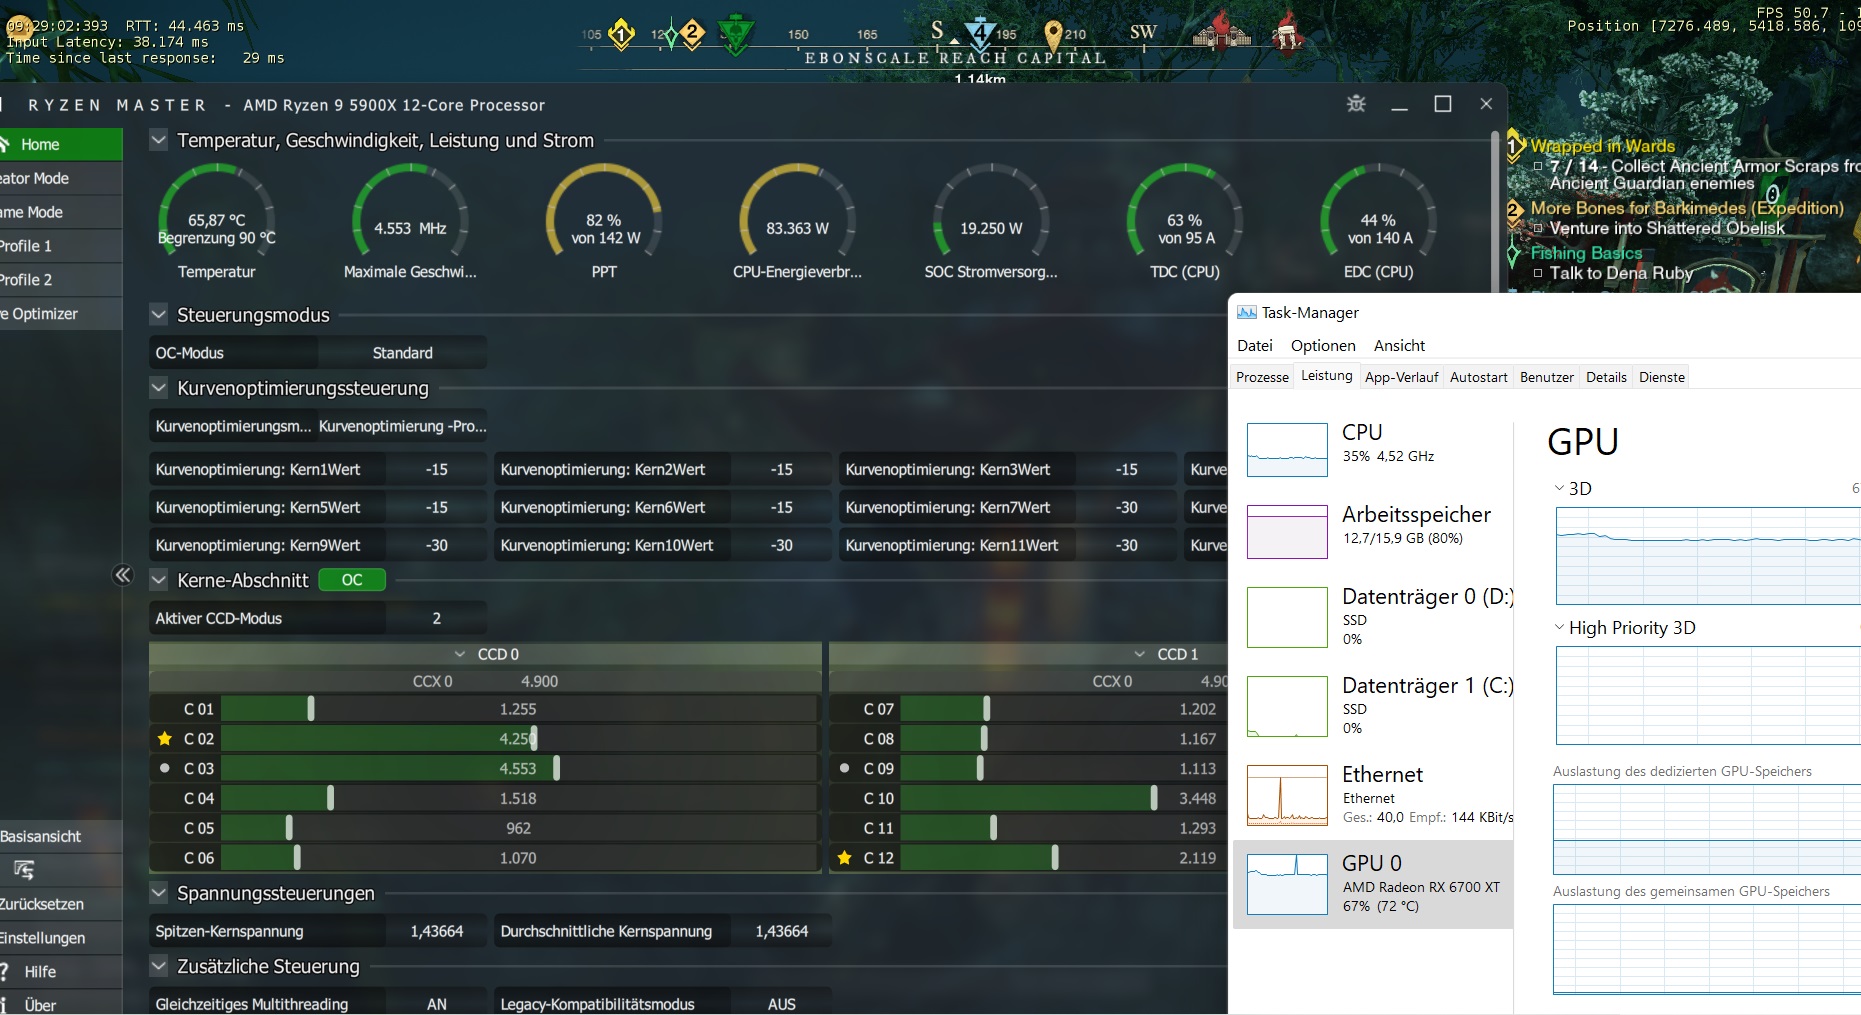This screenshot has height=1015, width=1861.
Task: Click the dot marker beside core C 03
Action: (165, 768)
